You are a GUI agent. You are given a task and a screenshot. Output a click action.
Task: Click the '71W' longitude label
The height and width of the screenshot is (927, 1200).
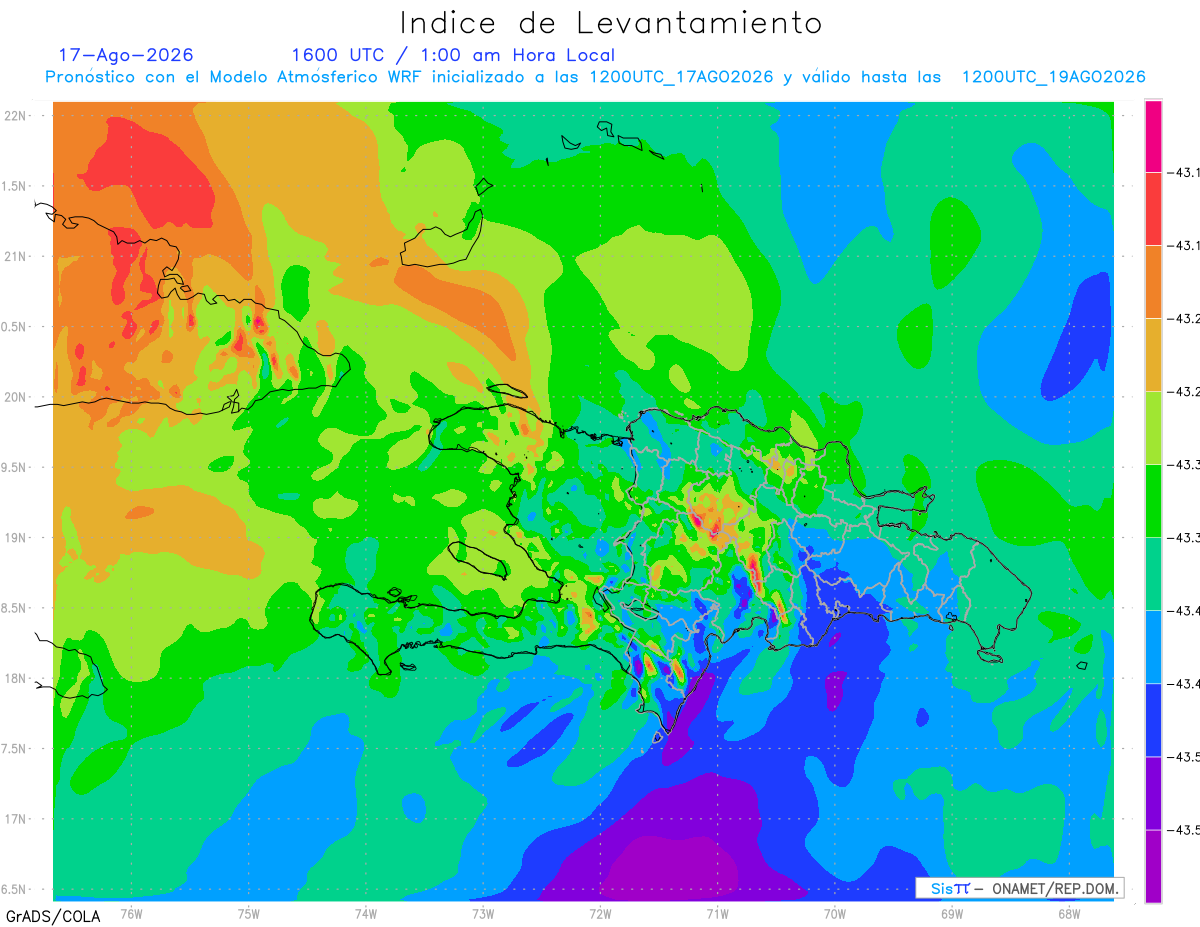pos(717,912)
